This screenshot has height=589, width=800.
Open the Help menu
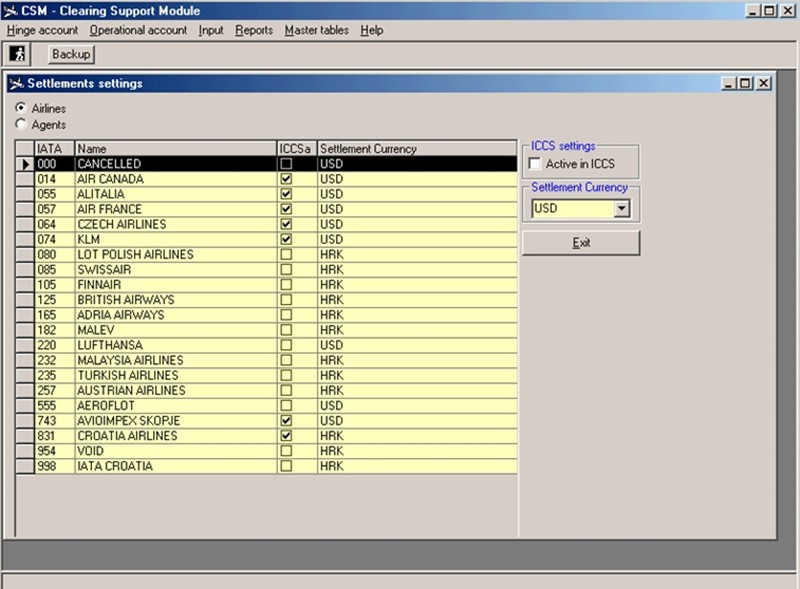click(371, 30)
